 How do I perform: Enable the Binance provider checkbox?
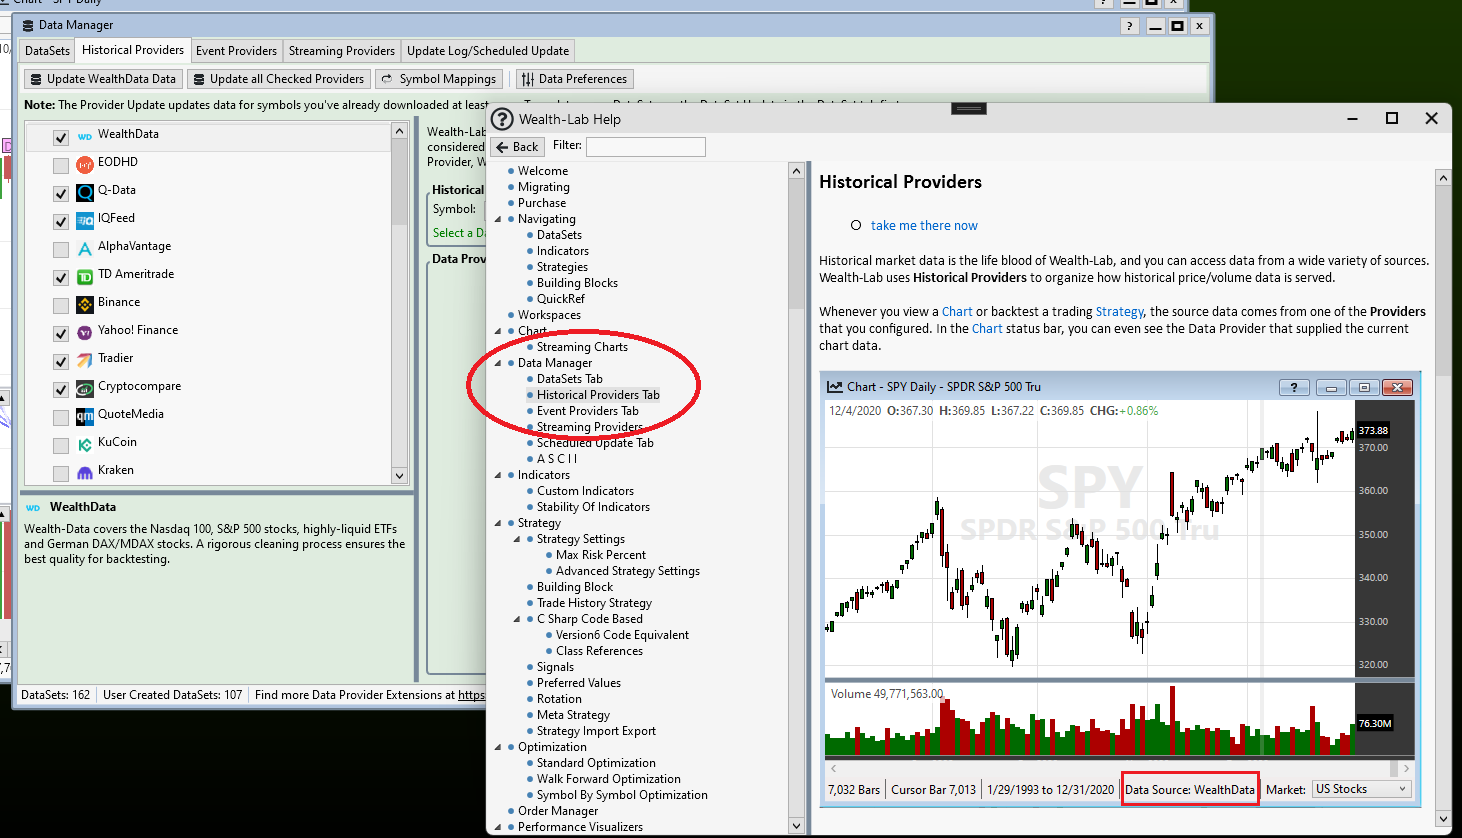pos(61,305)
